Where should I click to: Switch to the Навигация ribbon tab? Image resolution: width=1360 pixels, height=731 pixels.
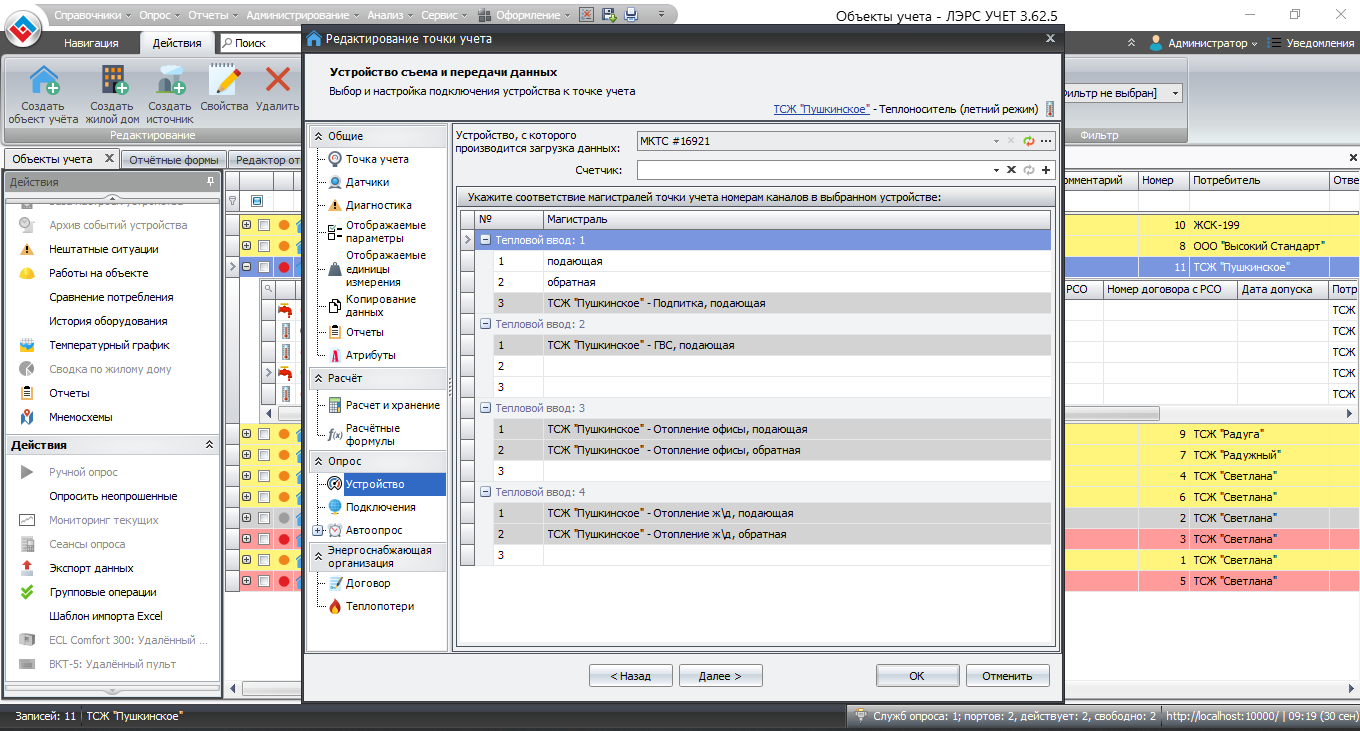pos(91,43)
